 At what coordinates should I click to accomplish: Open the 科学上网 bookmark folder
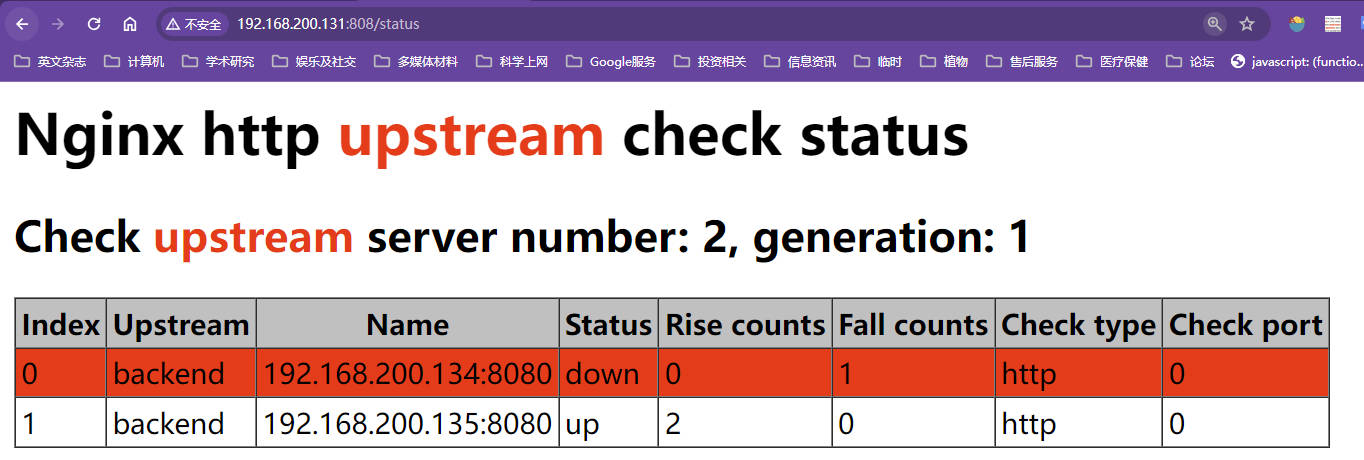tap(514, 62)
